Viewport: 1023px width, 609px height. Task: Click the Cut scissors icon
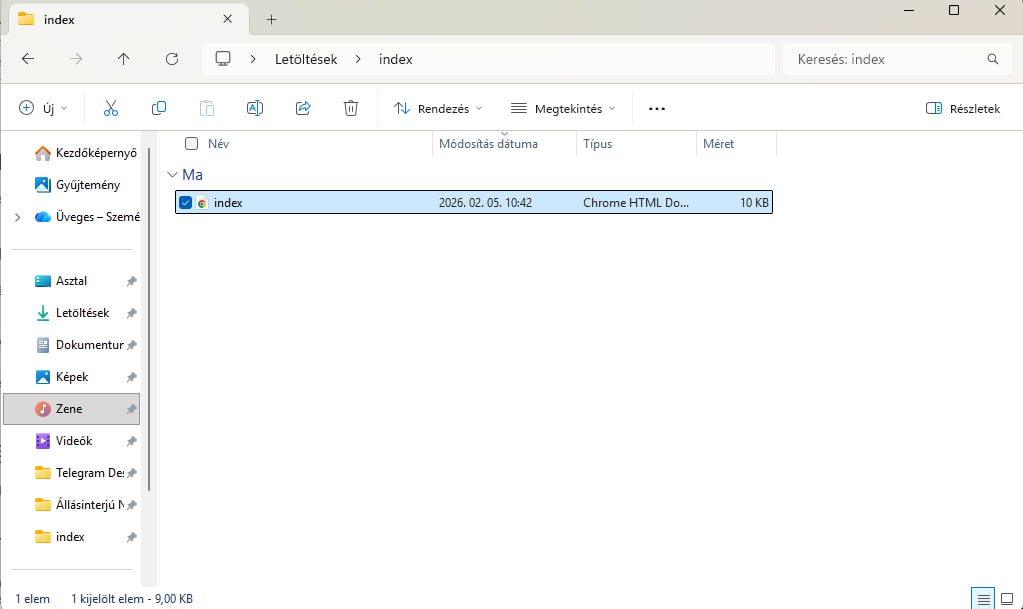click(111, 108)
